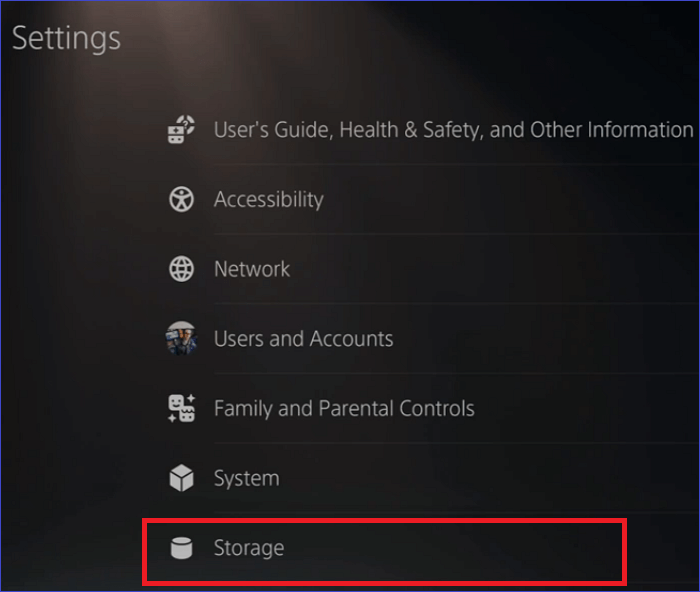Click the Network globe icon
Image resolution: width=700 pixels, height=592 pixels.
pyautogui.click(x=181, y=269)
